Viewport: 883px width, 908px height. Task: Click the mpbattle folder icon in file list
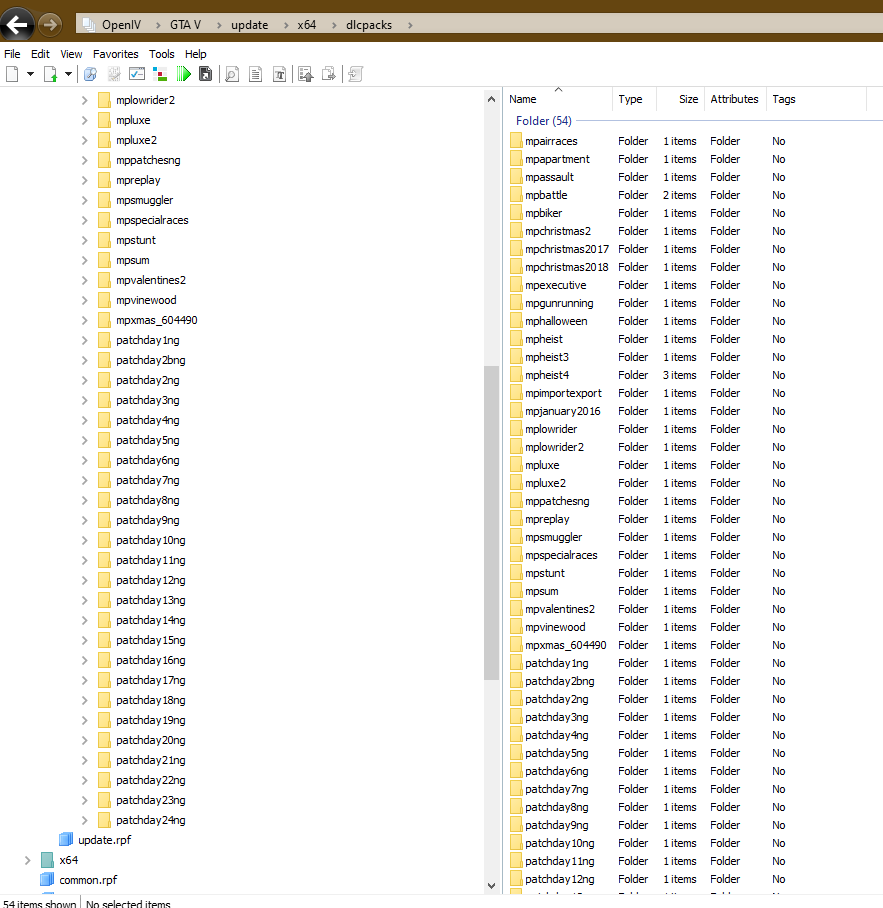(516, 195)
